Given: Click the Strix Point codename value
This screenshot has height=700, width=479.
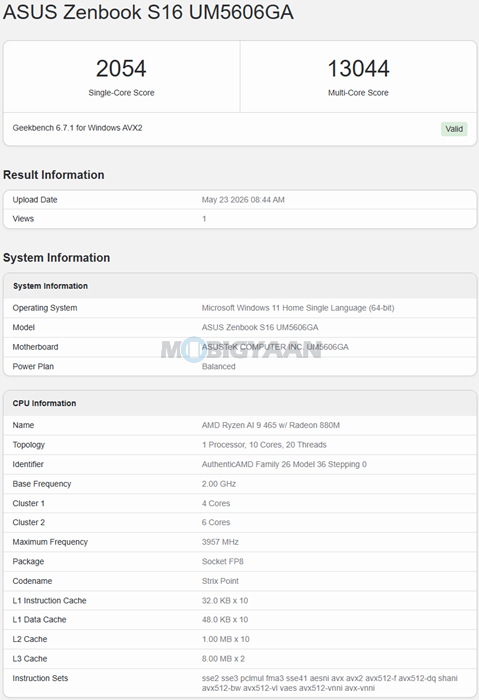Looking at the screenshot, I should [x=220, y=581].
